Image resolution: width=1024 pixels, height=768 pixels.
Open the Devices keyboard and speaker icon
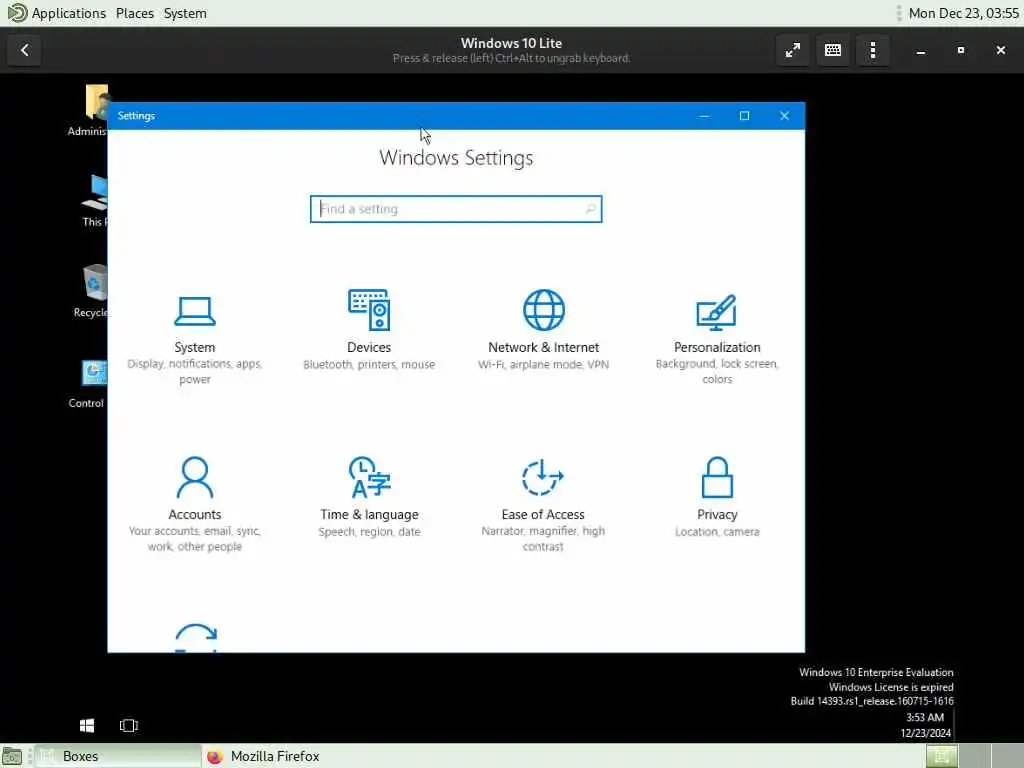(369, 310)
